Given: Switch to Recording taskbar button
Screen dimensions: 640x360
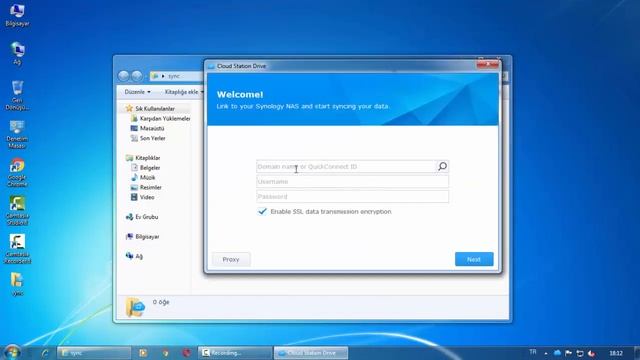Looking at the screenshot, I should point(235,353).
